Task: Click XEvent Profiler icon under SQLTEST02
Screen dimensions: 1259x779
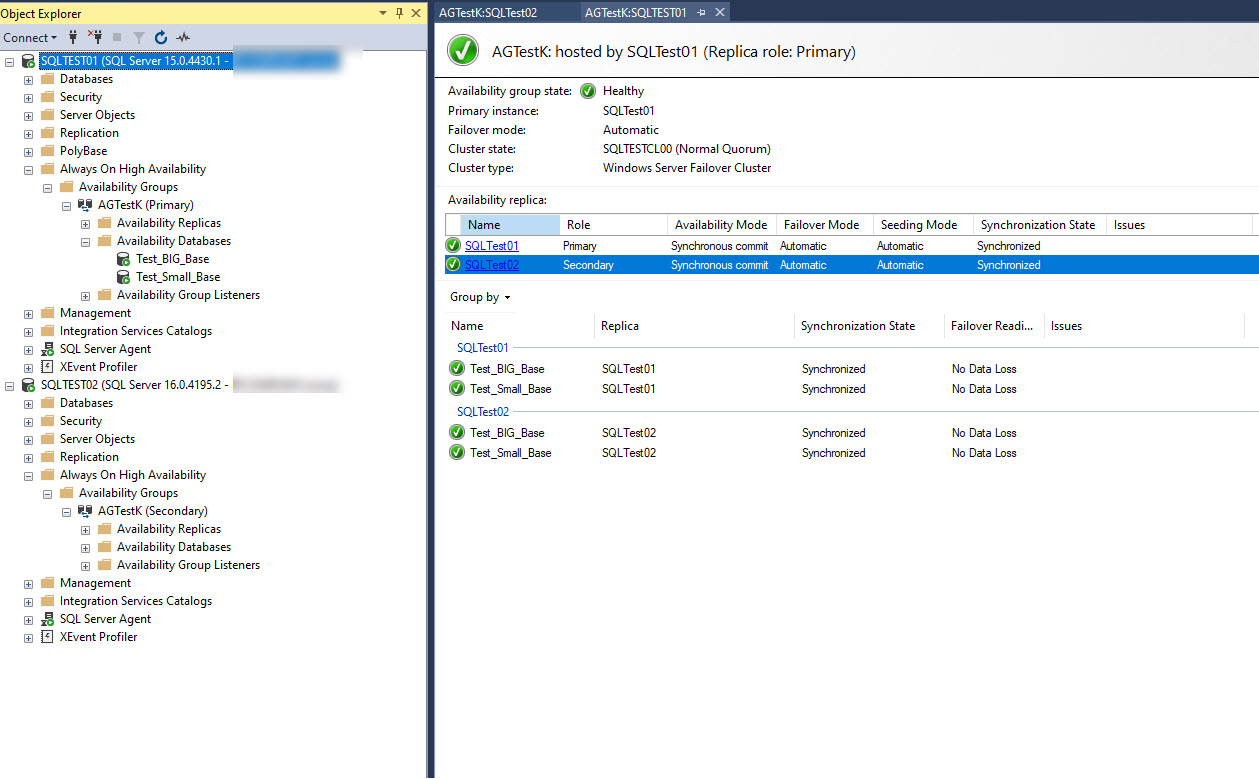Action: (48, 637)
